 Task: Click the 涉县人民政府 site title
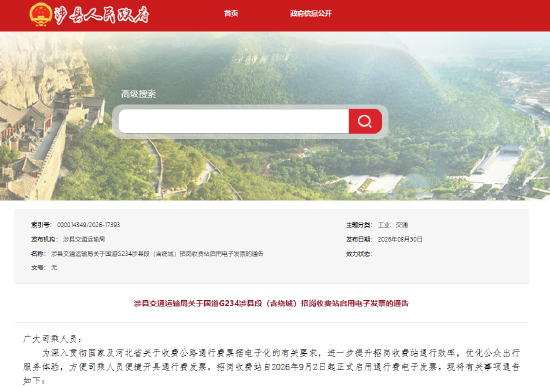click(102, 15)
